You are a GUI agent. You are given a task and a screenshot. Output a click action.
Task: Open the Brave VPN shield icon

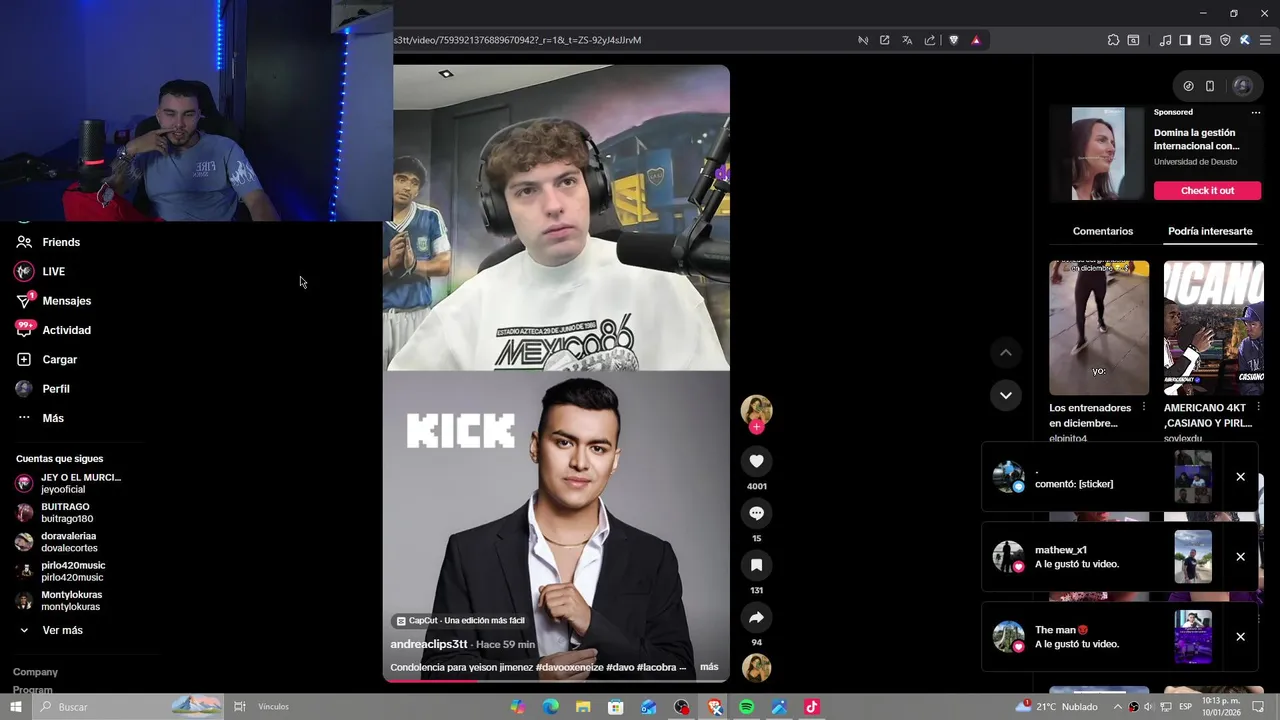coord(1225,40)
